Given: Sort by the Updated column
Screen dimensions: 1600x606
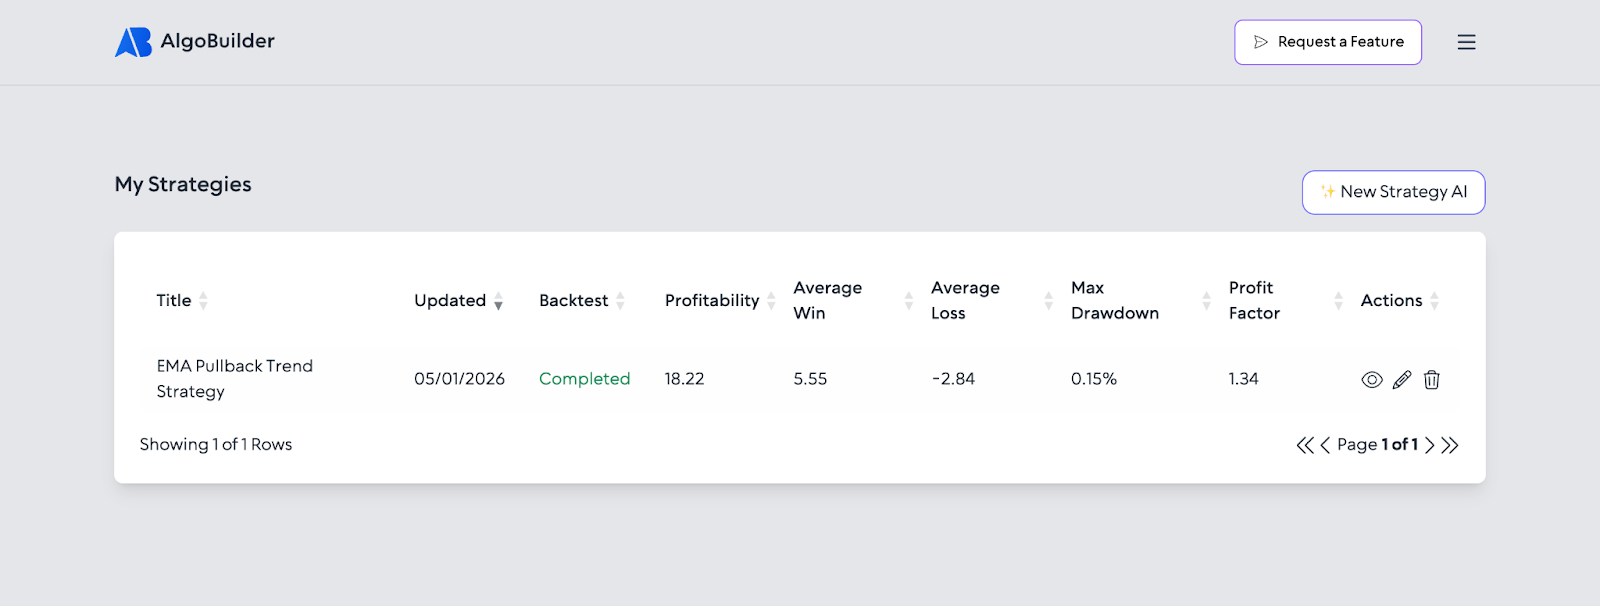Looking at the screenshot, I should tap(450, 301).
